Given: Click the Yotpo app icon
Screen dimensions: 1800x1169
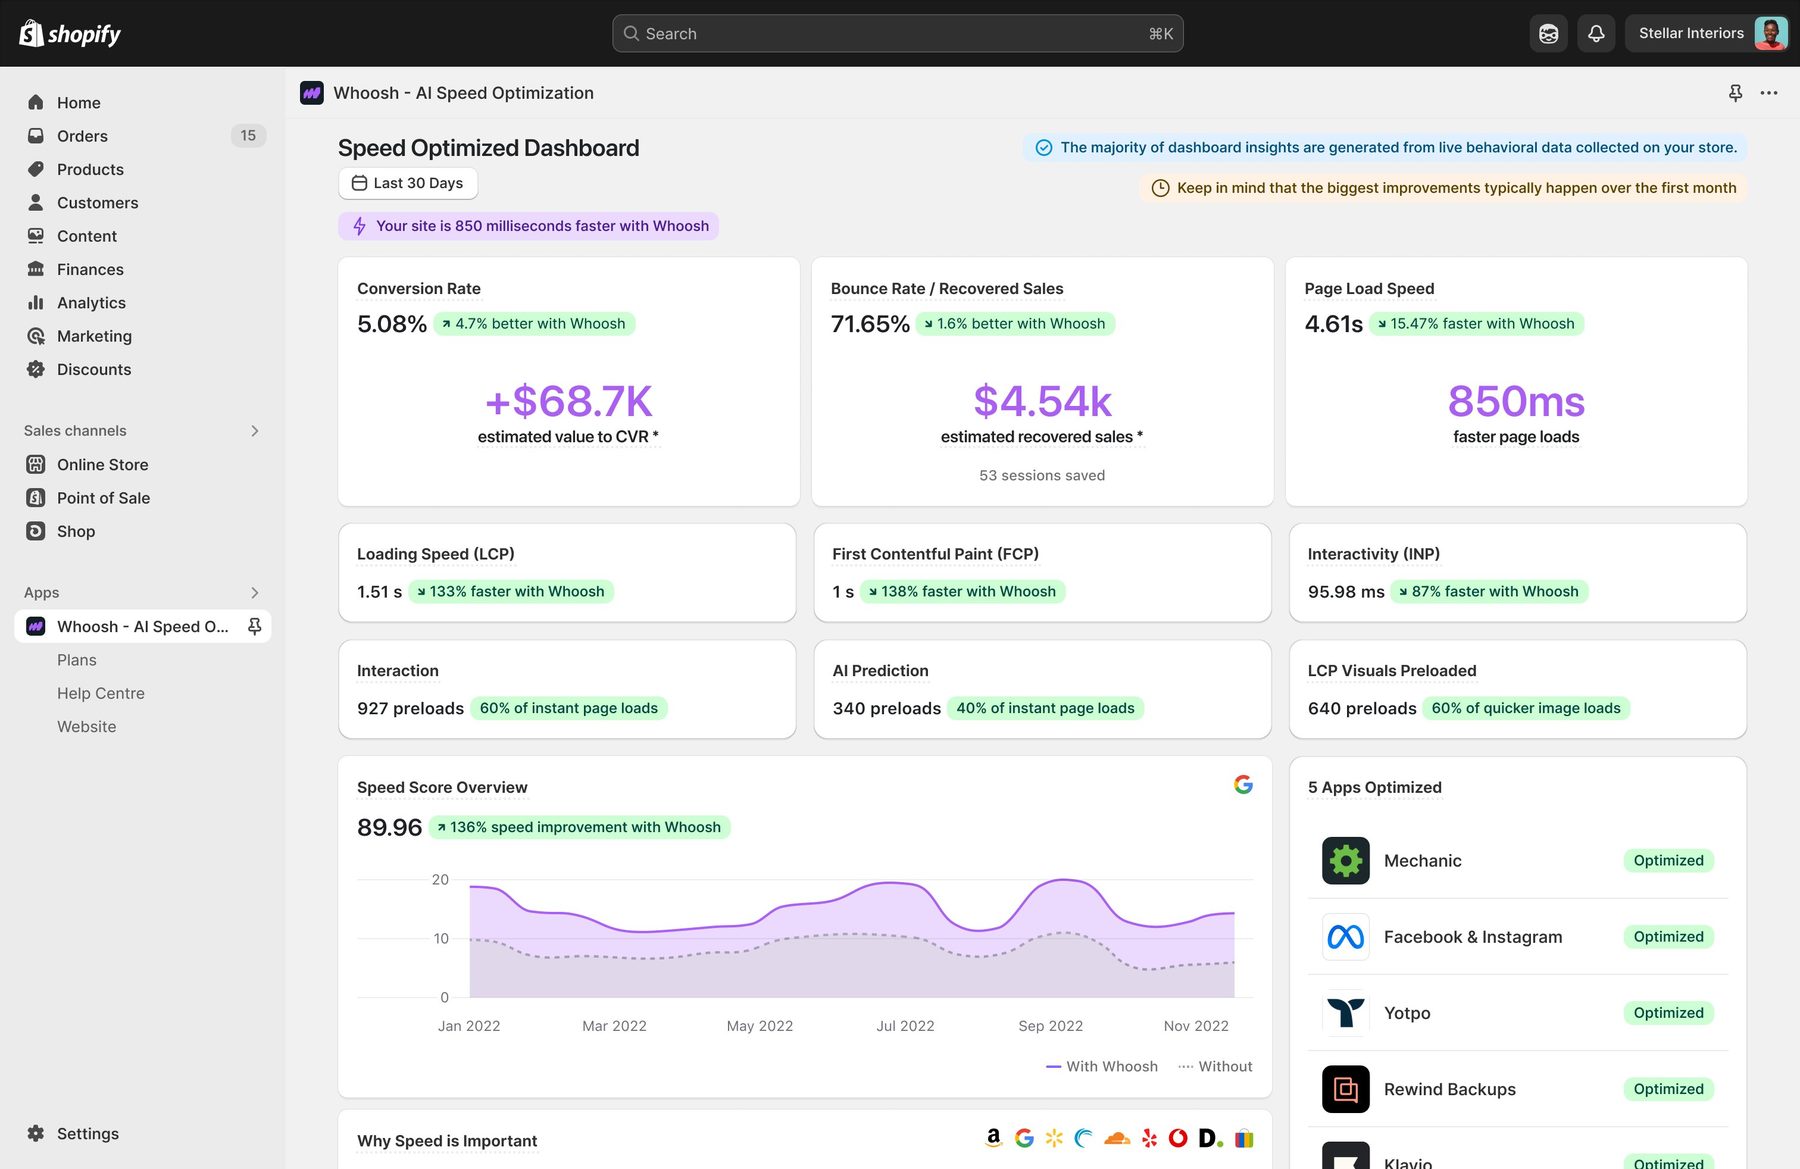Looking at the screenshot, I should (x=1345, y=1013).
